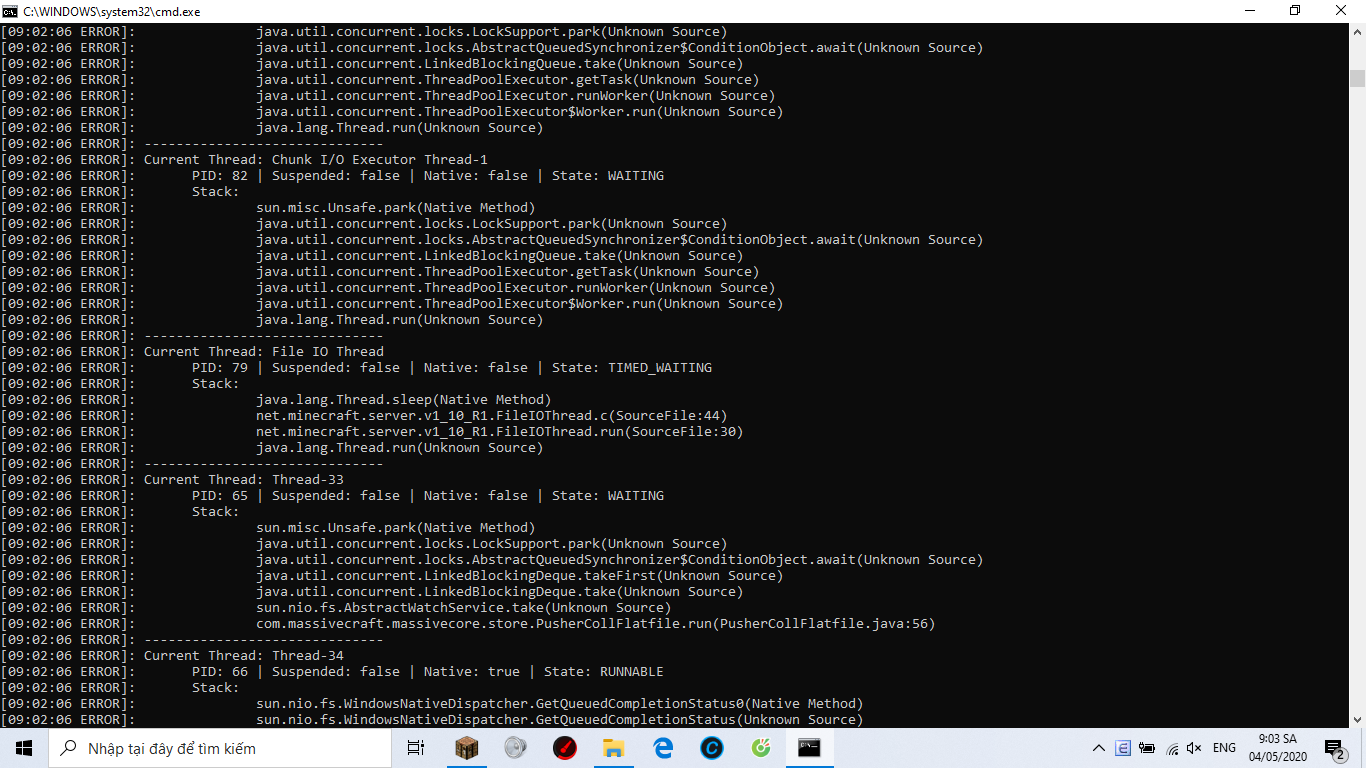
Task: Click 'java.lang.Thread.sleep(Native Method)' line
Action: [404, 400]
